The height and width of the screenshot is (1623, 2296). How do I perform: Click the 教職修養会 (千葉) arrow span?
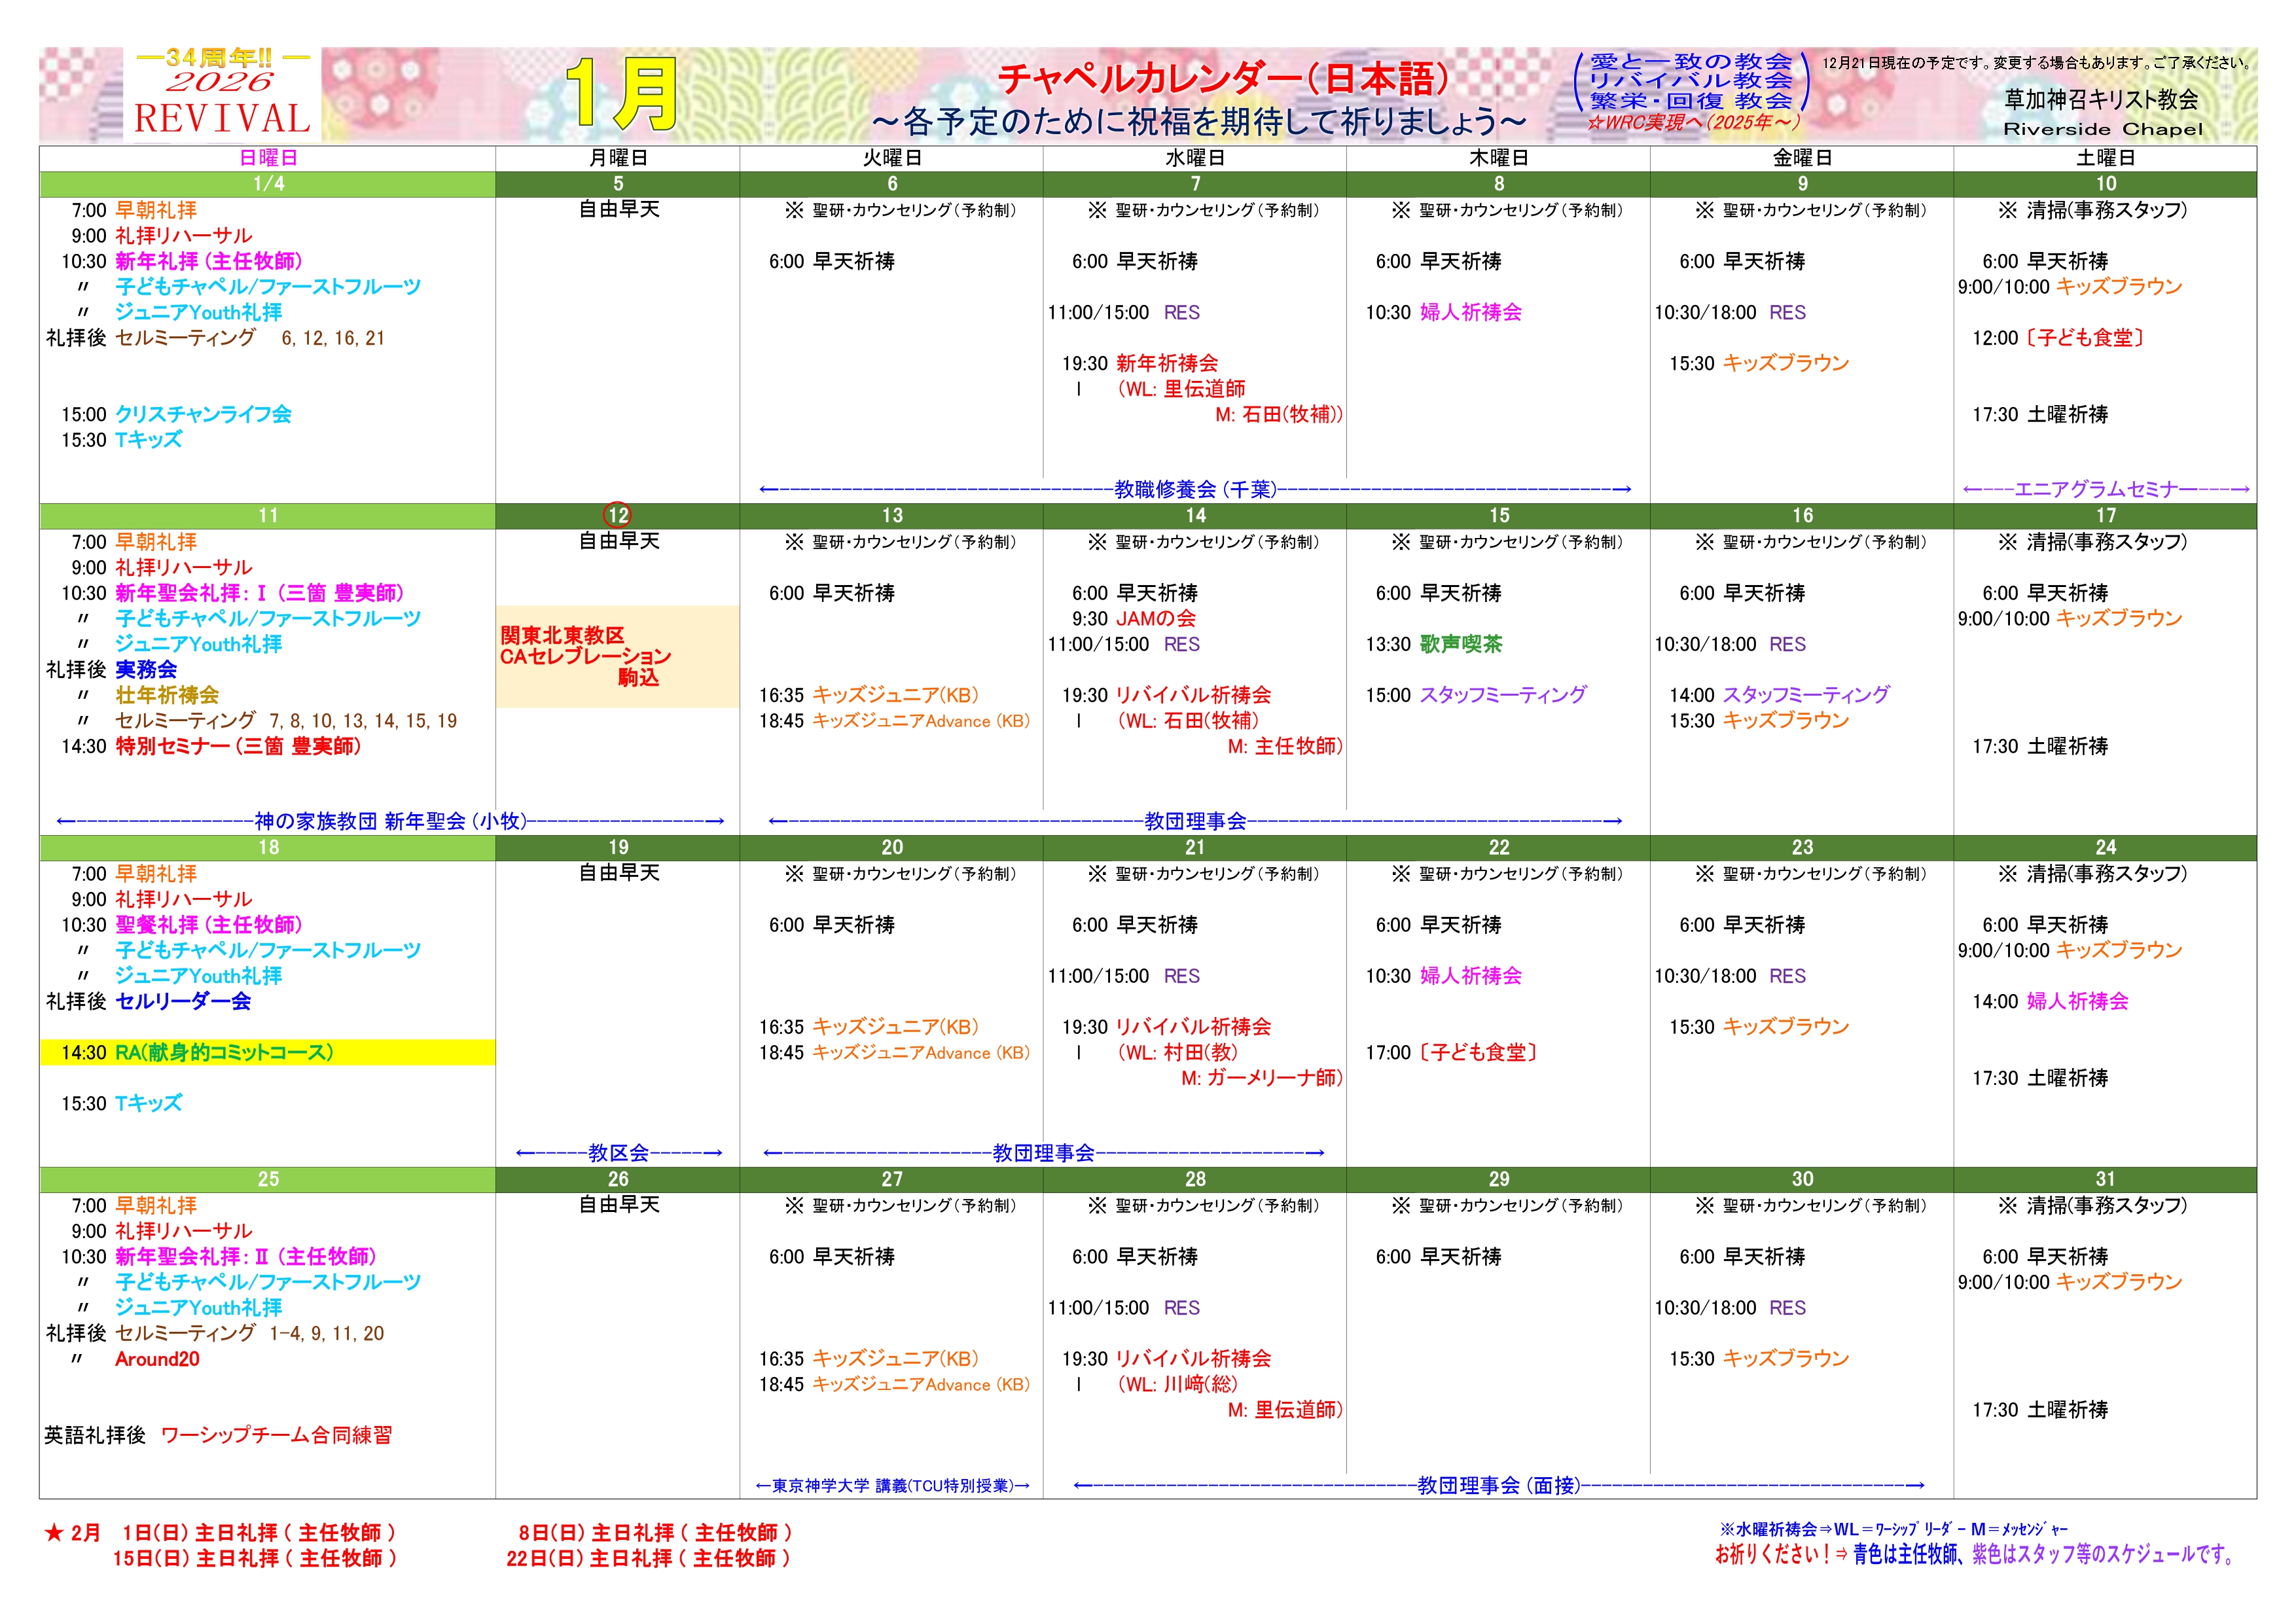tap(1195, 489)
